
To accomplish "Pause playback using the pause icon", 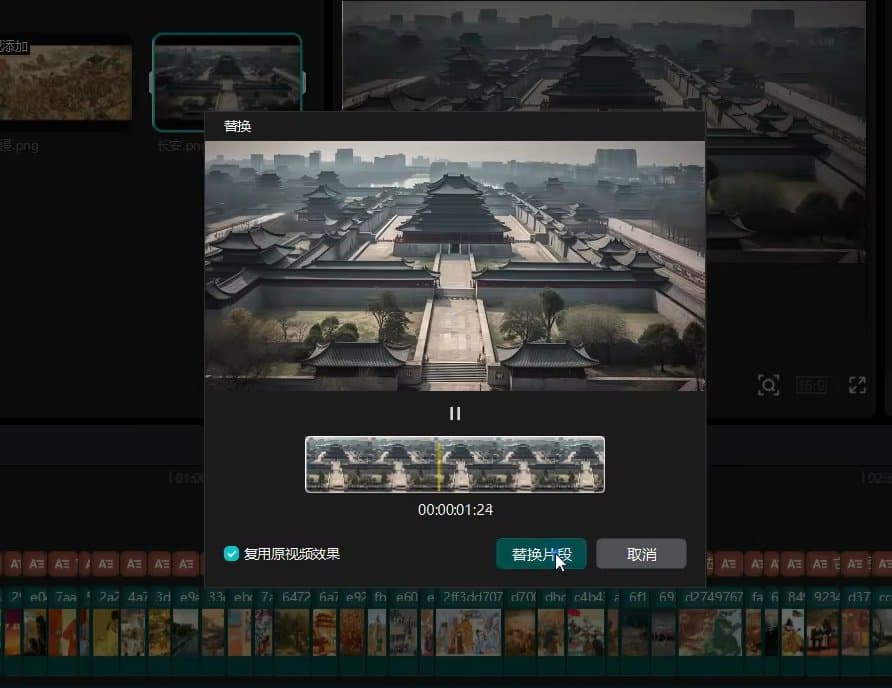I will 455,413.
